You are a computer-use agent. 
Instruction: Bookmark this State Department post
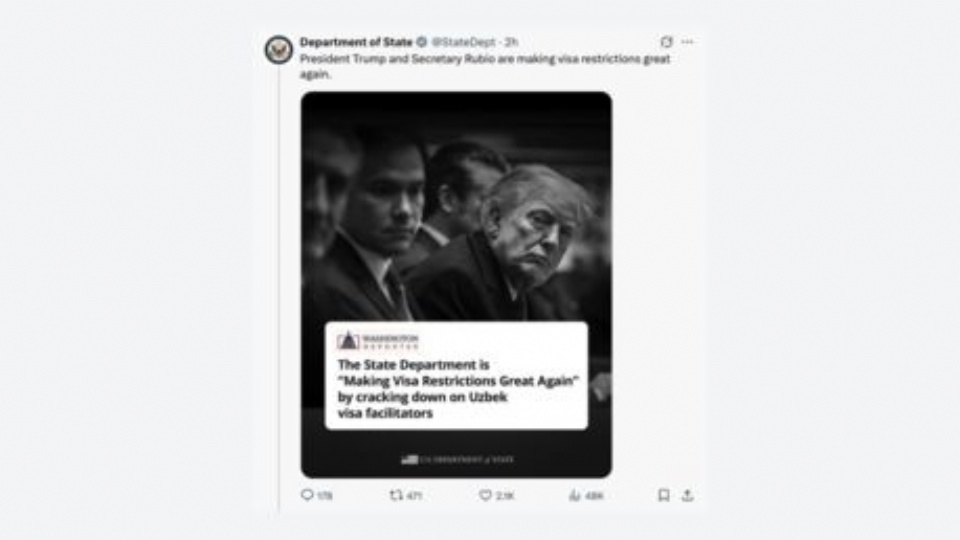click(x=664, y=495)
